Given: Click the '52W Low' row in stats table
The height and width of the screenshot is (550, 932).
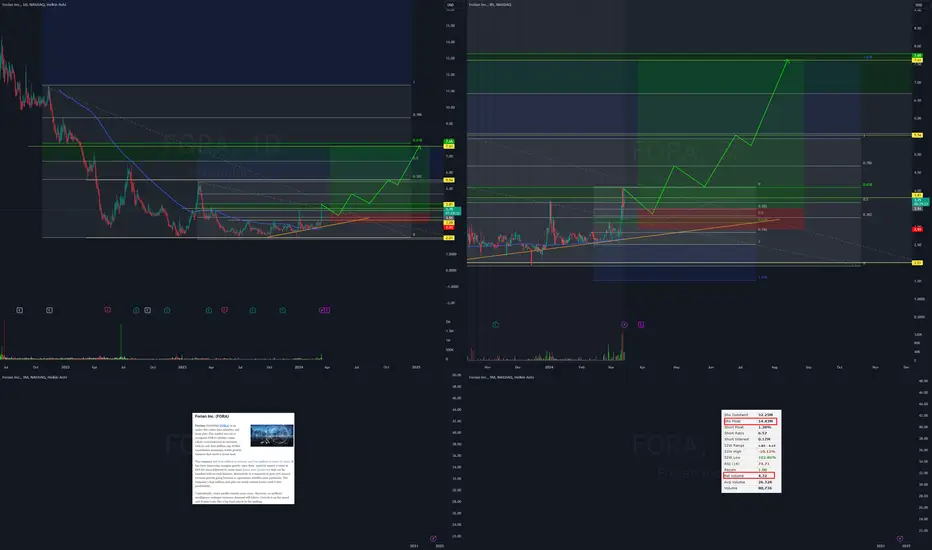Looking at the screenshot, I should (751, 457).
